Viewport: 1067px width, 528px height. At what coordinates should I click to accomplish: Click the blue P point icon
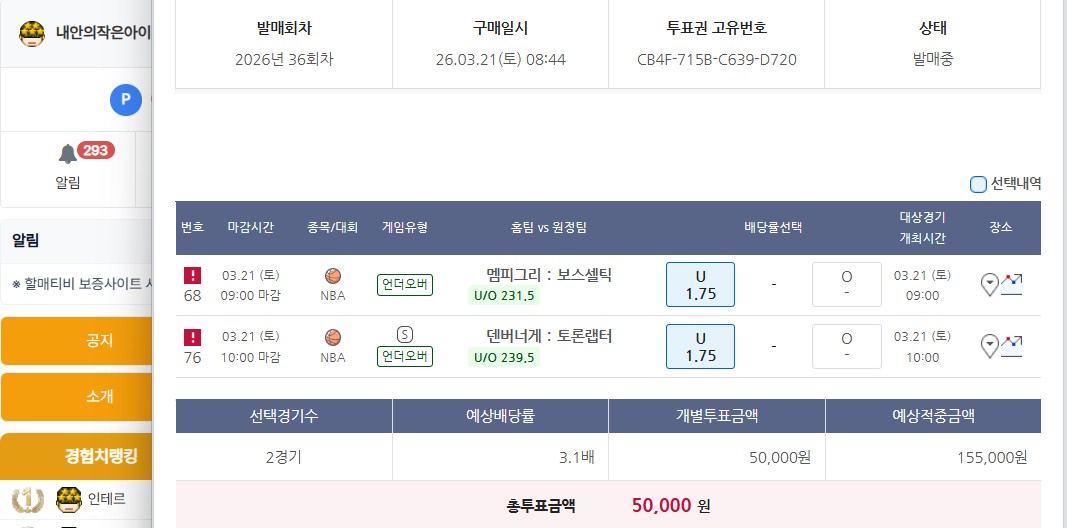(x=125, y=99)
